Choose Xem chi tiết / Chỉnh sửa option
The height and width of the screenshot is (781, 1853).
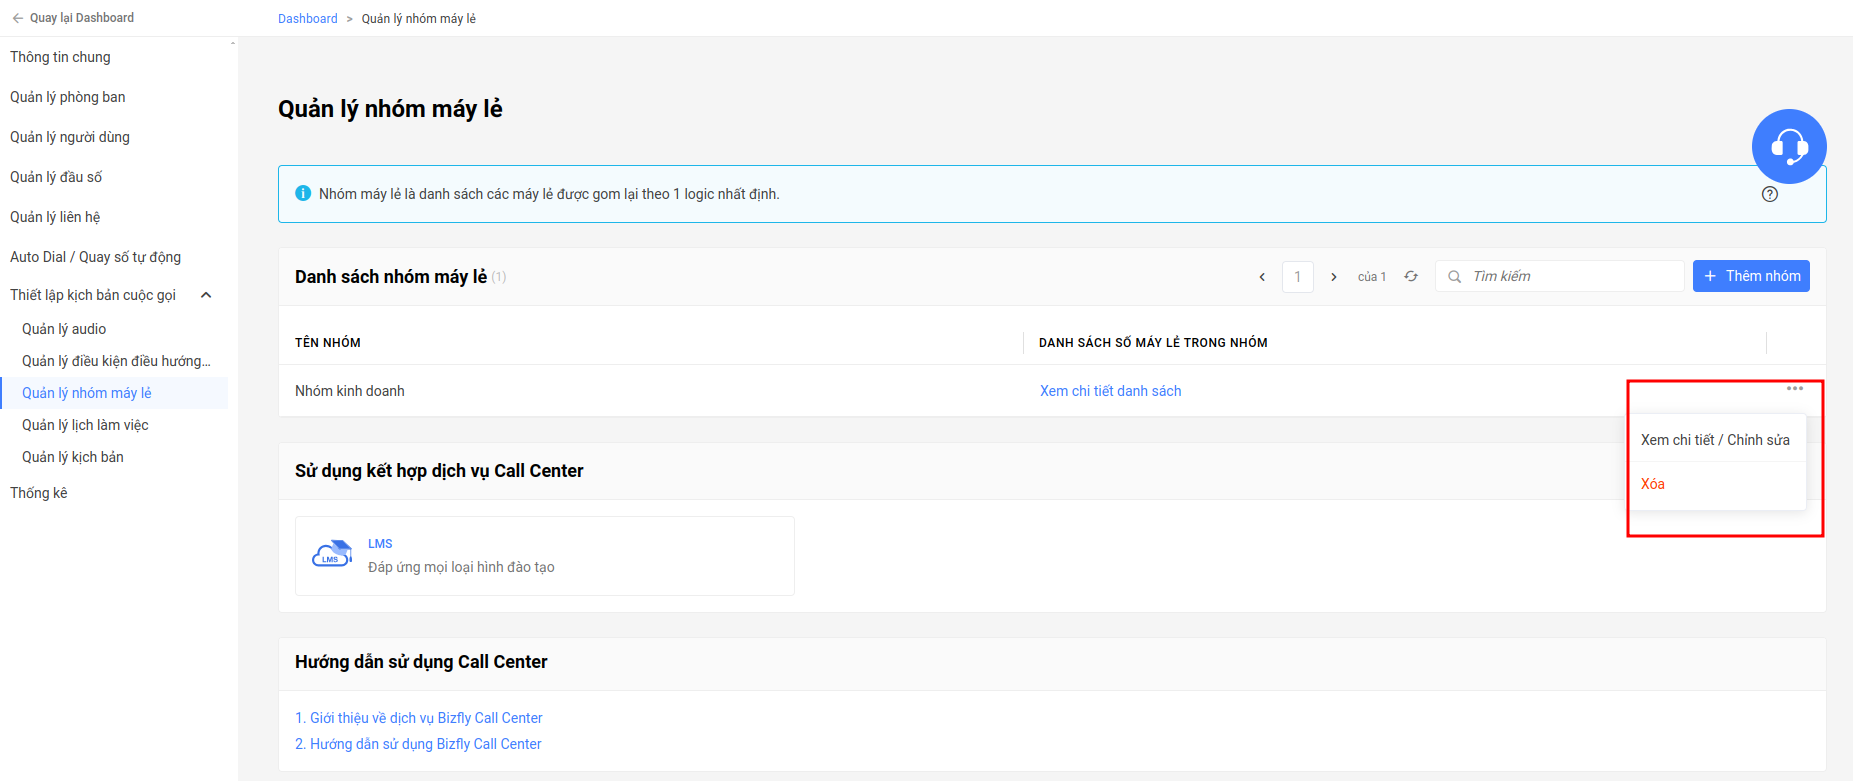(x=1716, y=440)
